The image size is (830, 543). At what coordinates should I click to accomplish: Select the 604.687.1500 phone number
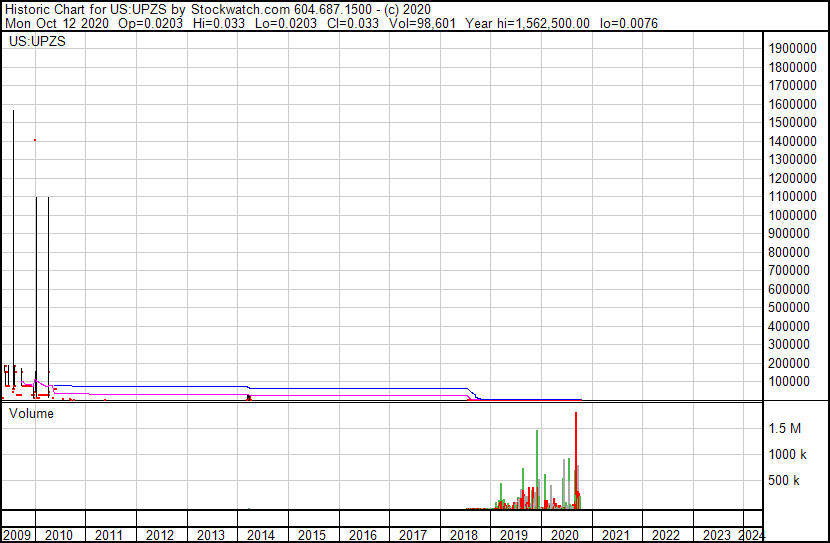(333, 10)
